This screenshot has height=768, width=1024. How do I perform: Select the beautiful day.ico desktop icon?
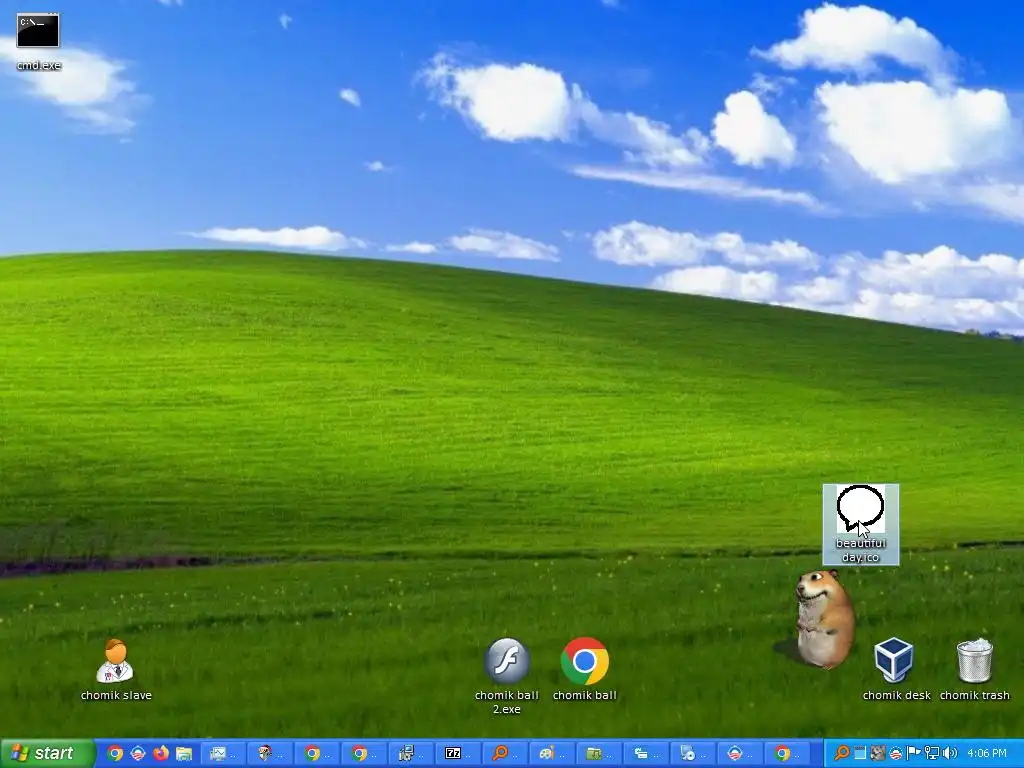coord(861,524)
